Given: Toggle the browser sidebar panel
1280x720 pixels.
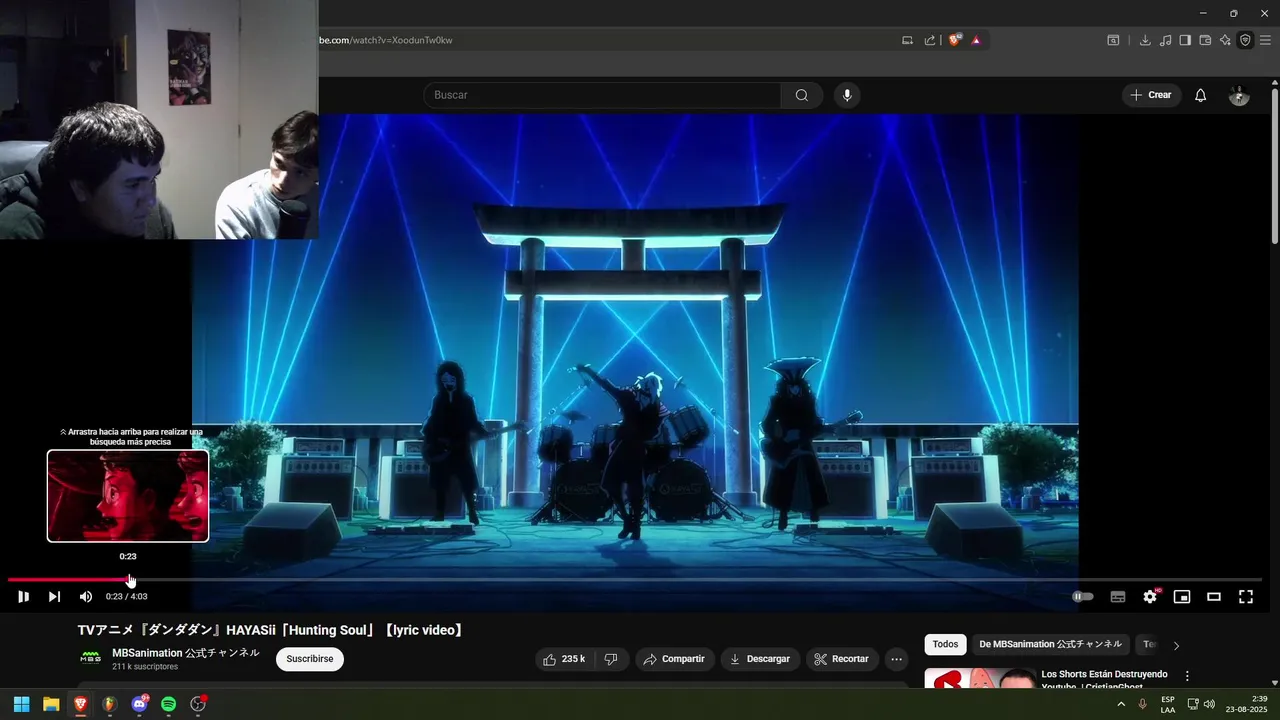Looking at the screenshot, I should [x=1185, y=40].
